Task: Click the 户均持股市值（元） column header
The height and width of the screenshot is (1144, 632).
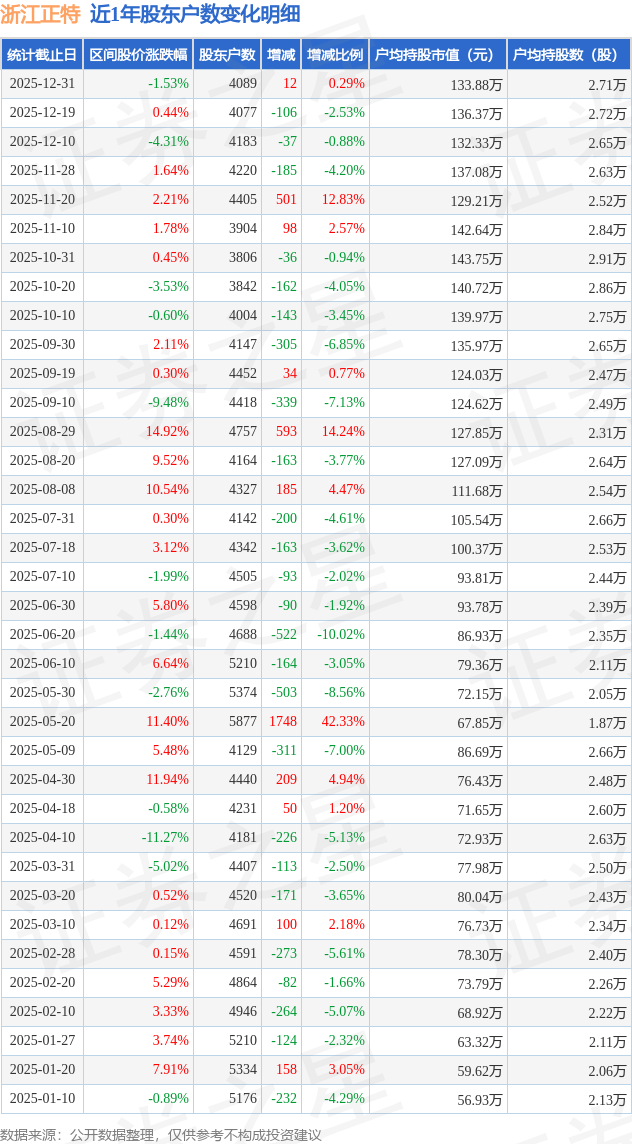Action: coord(438,55)
